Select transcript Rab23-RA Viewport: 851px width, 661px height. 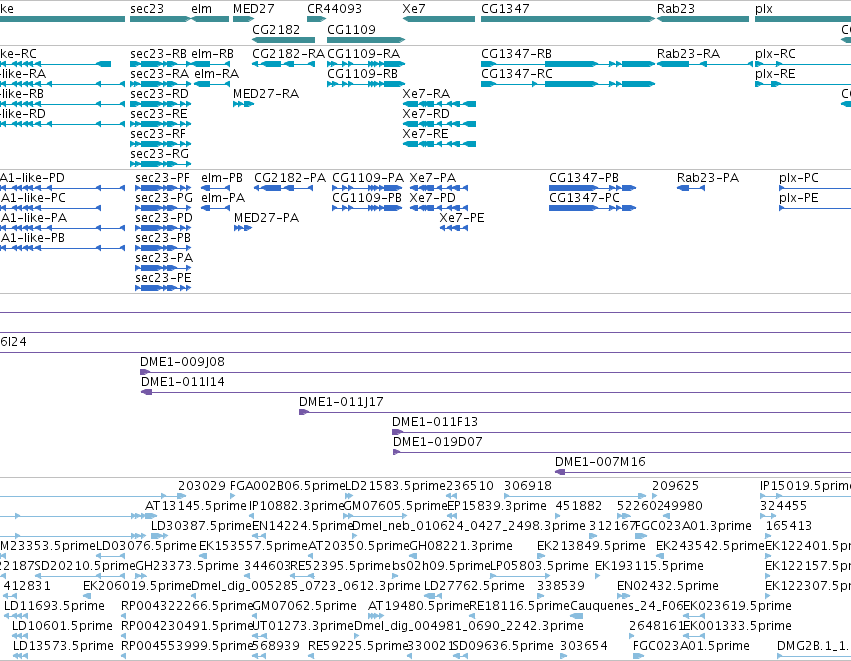point(703,64)
